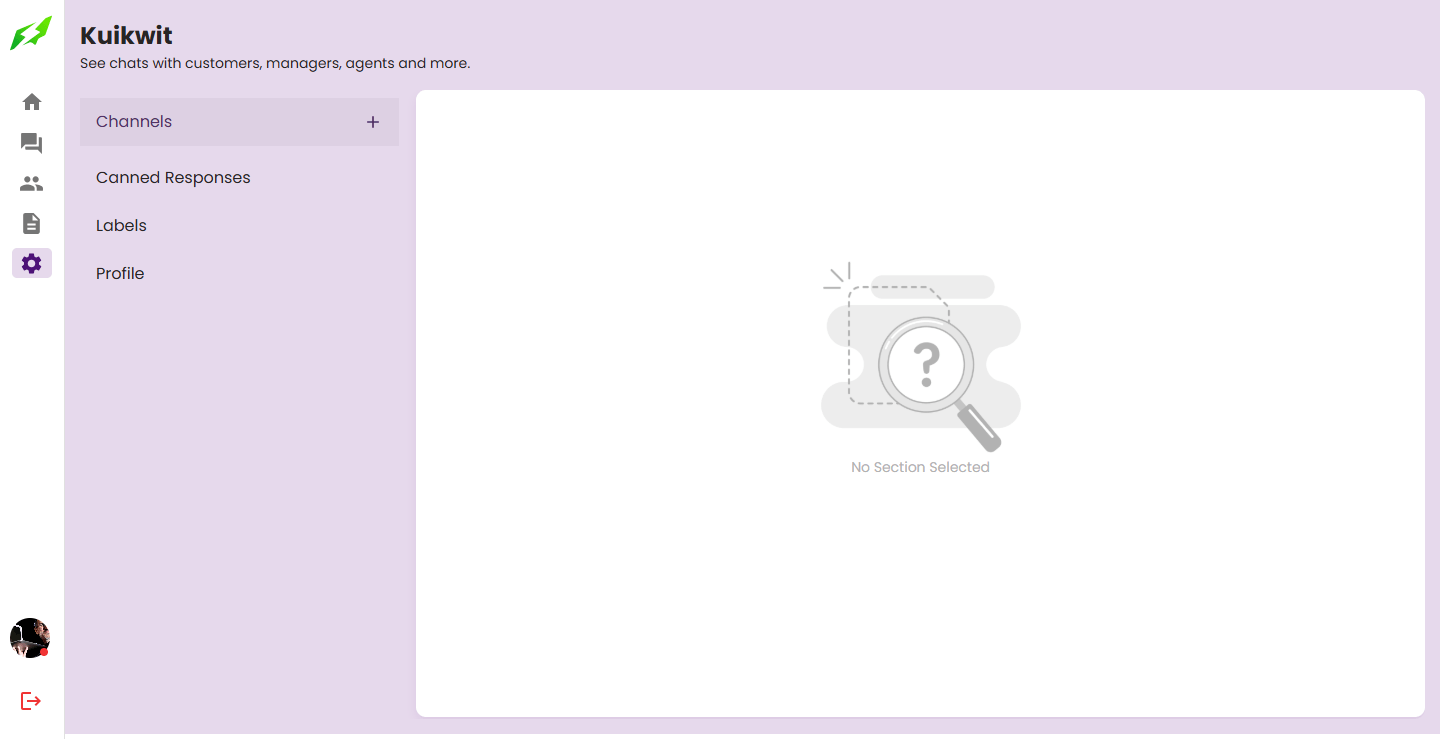Select the settings gear icon

click(32, 263)
